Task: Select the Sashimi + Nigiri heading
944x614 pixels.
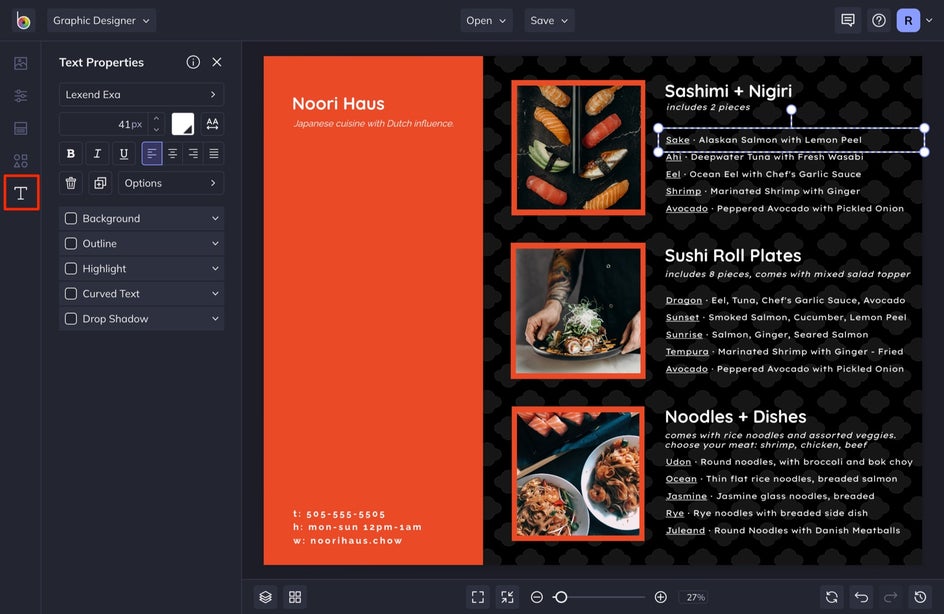Action: coord(728,91)
